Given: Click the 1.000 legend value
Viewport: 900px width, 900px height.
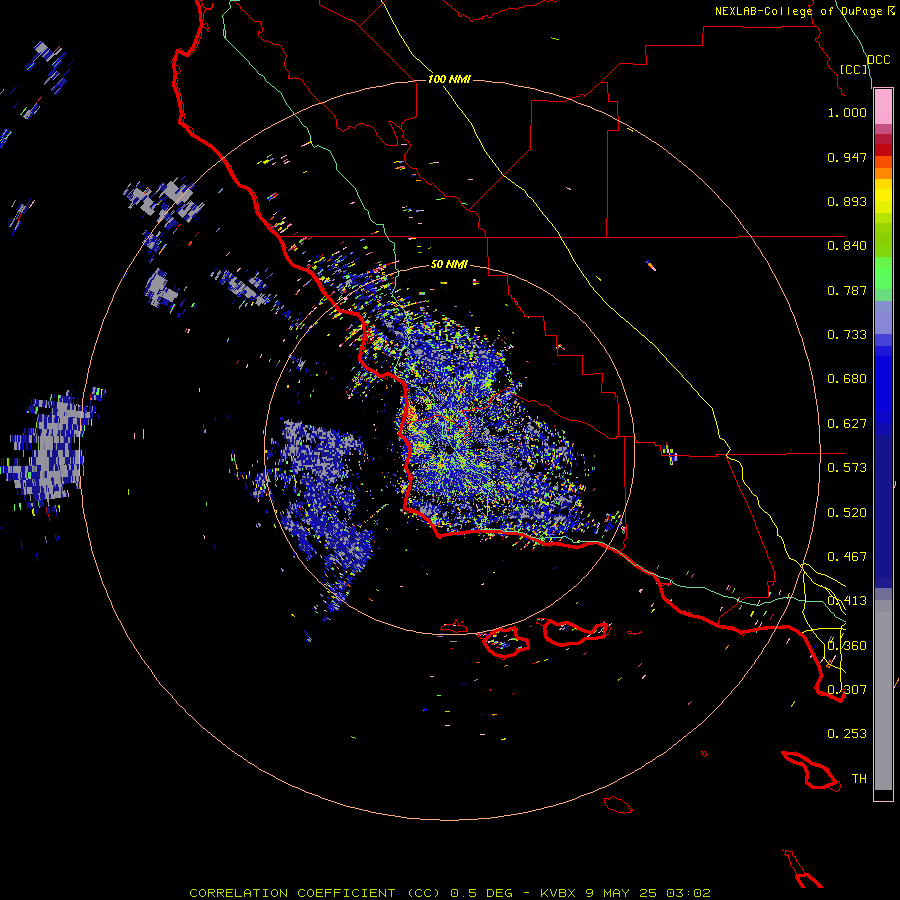Looking at the screenshot, I should pyautogui.click(x=847, y=112).
